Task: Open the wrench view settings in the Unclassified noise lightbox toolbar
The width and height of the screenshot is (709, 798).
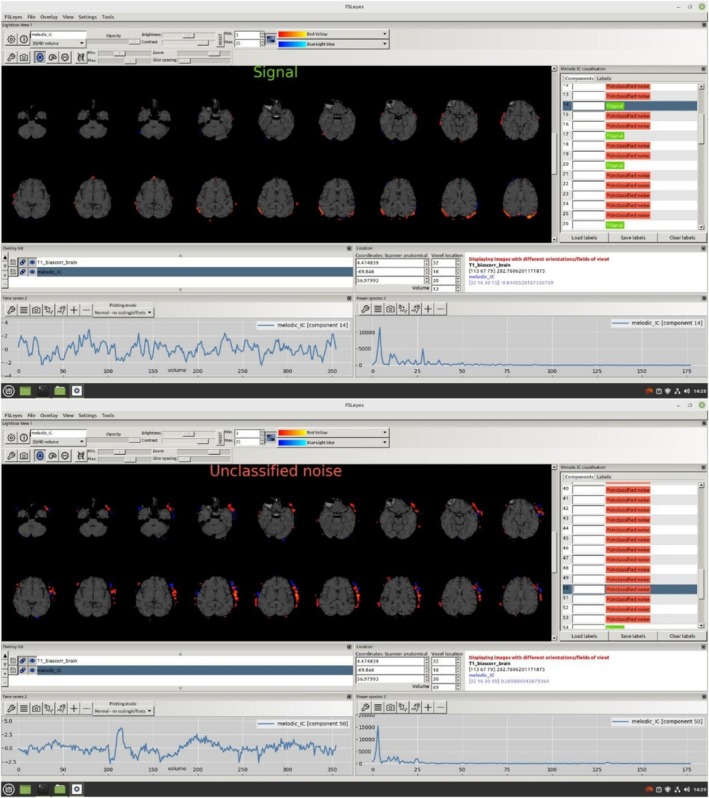Action: (11, 456)
